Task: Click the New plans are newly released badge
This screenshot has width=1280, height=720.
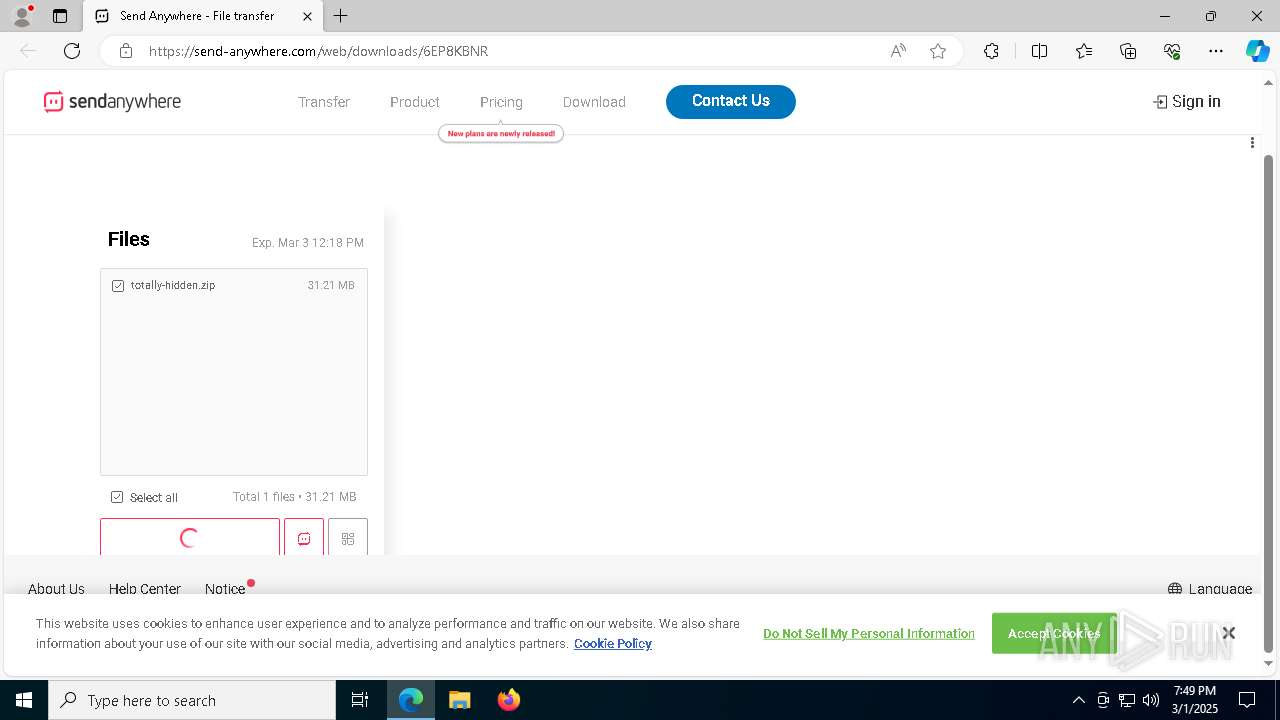Action: (501, 133)
